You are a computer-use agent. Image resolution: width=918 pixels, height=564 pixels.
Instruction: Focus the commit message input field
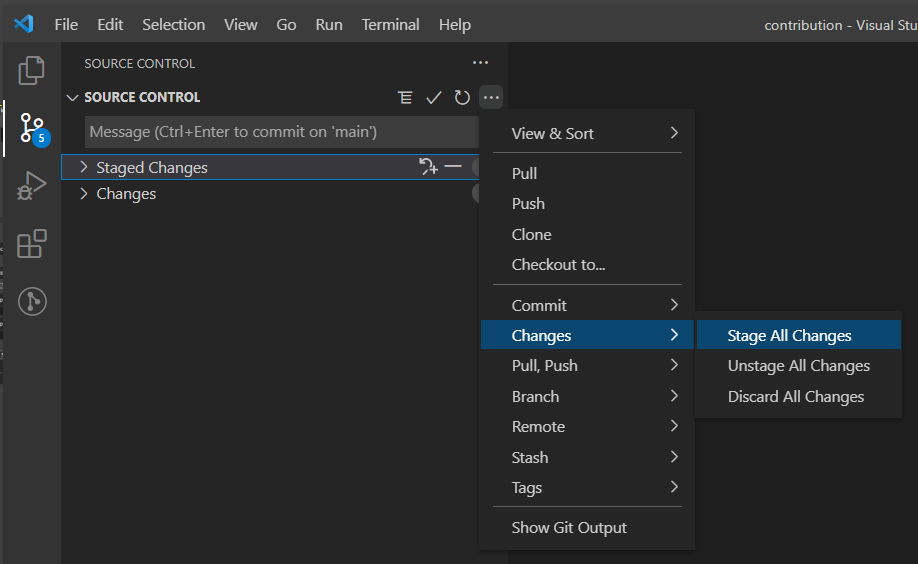point(282,132)
